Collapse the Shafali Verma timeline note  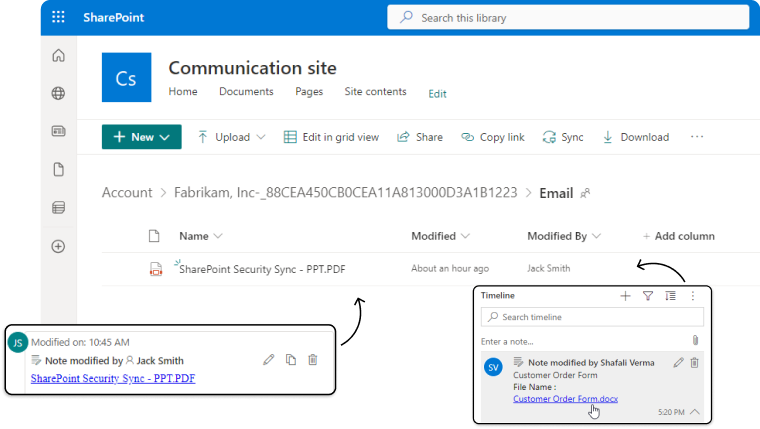[695, 412]
